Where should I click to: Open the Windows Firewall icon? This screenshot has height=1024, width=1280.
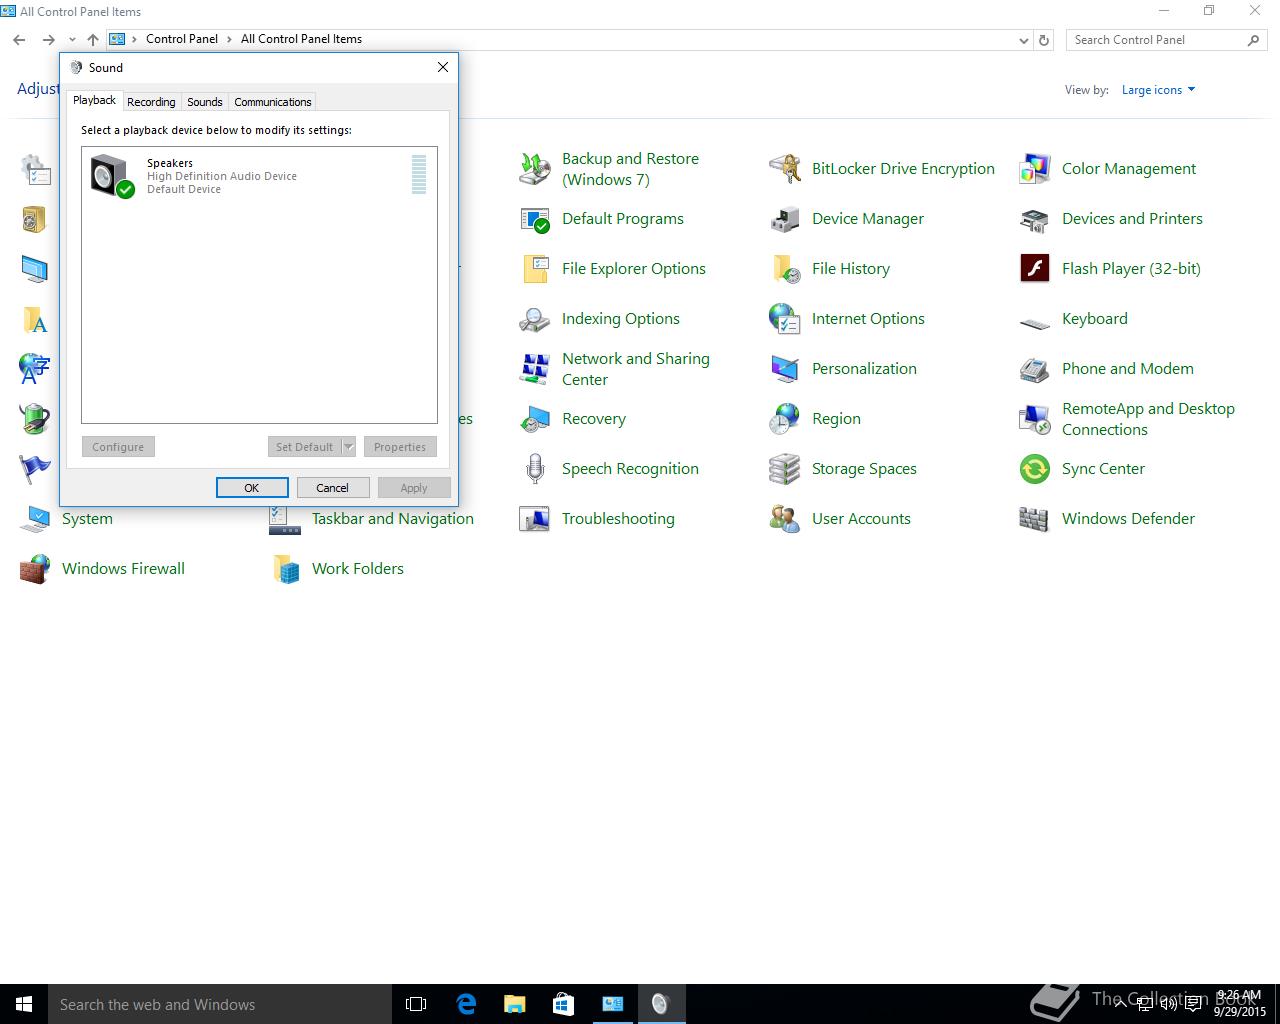click(35, 569)
